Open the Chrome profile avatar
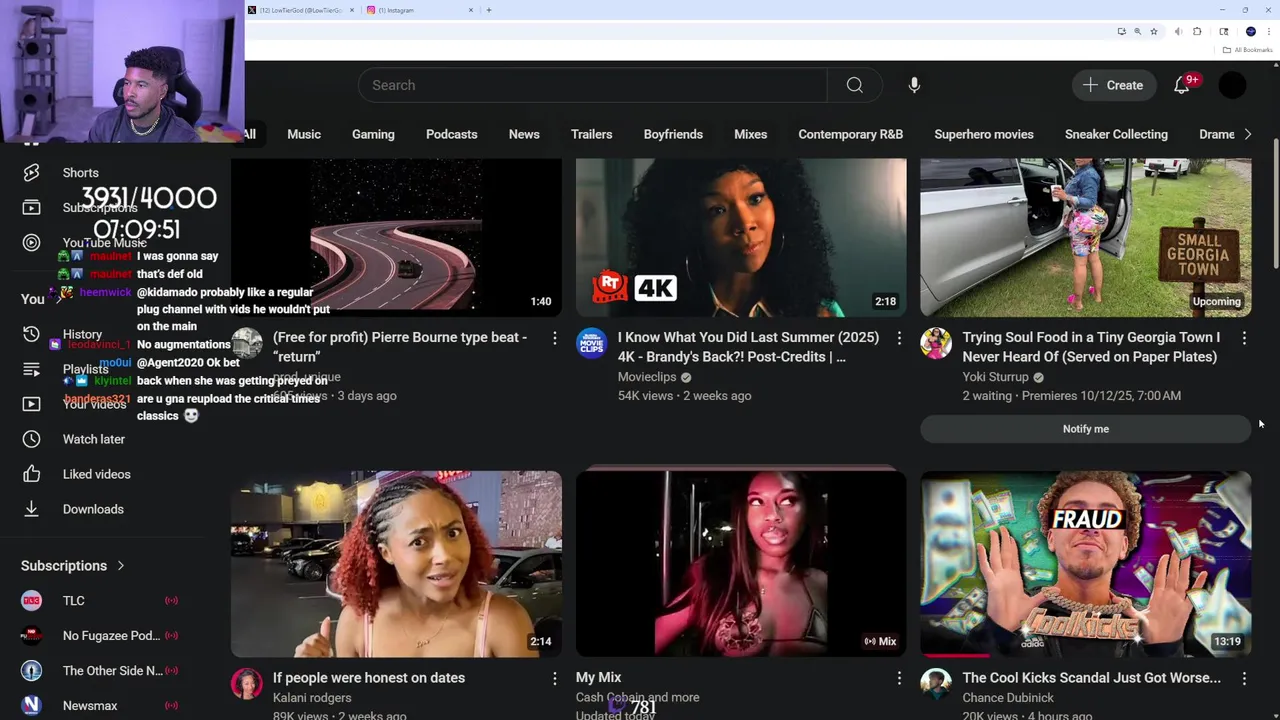Viewport: 1280px width, 720px height. [1250, 31]
